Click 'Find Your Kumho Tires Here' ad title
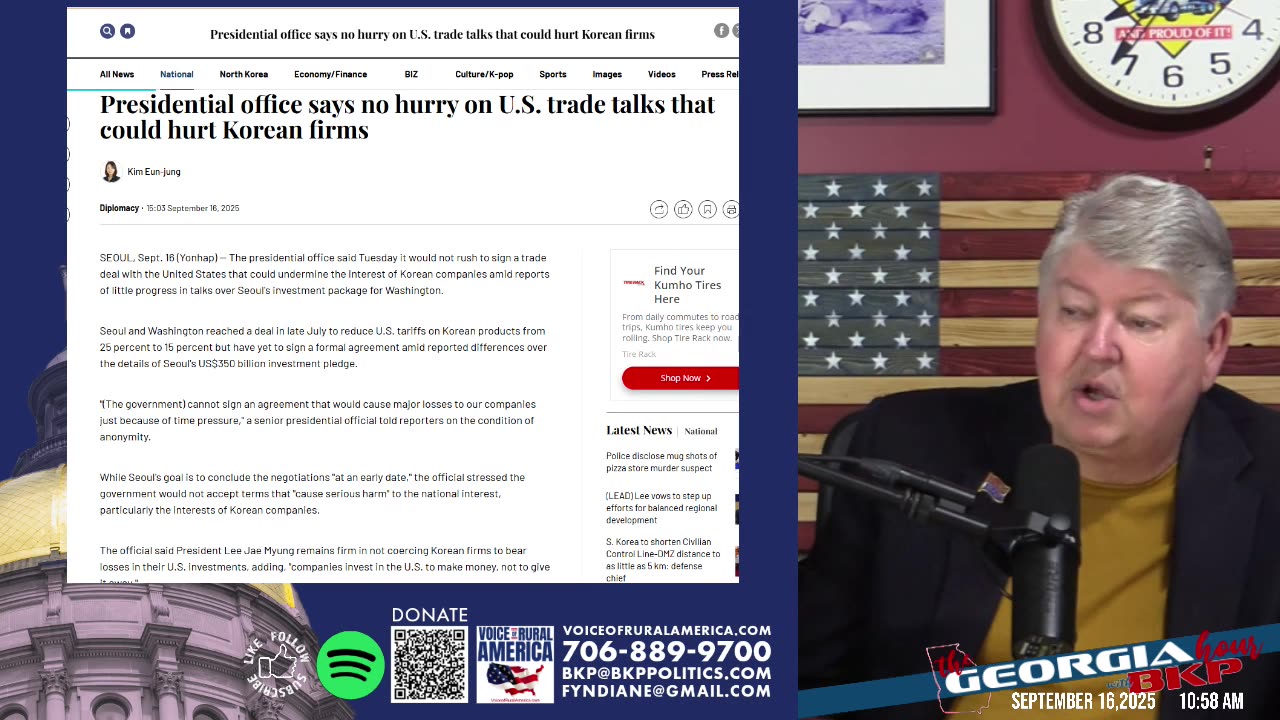This screenshot has width=1280, height=720. [x=687, y=285]
